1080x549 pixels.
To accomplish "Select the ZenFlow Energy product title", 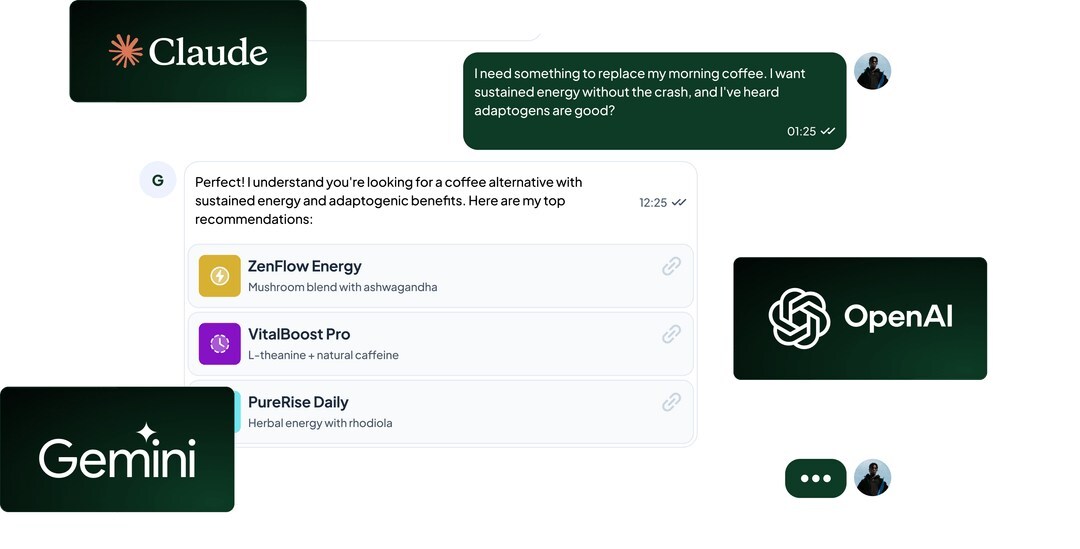I will [x=304, y=266].
